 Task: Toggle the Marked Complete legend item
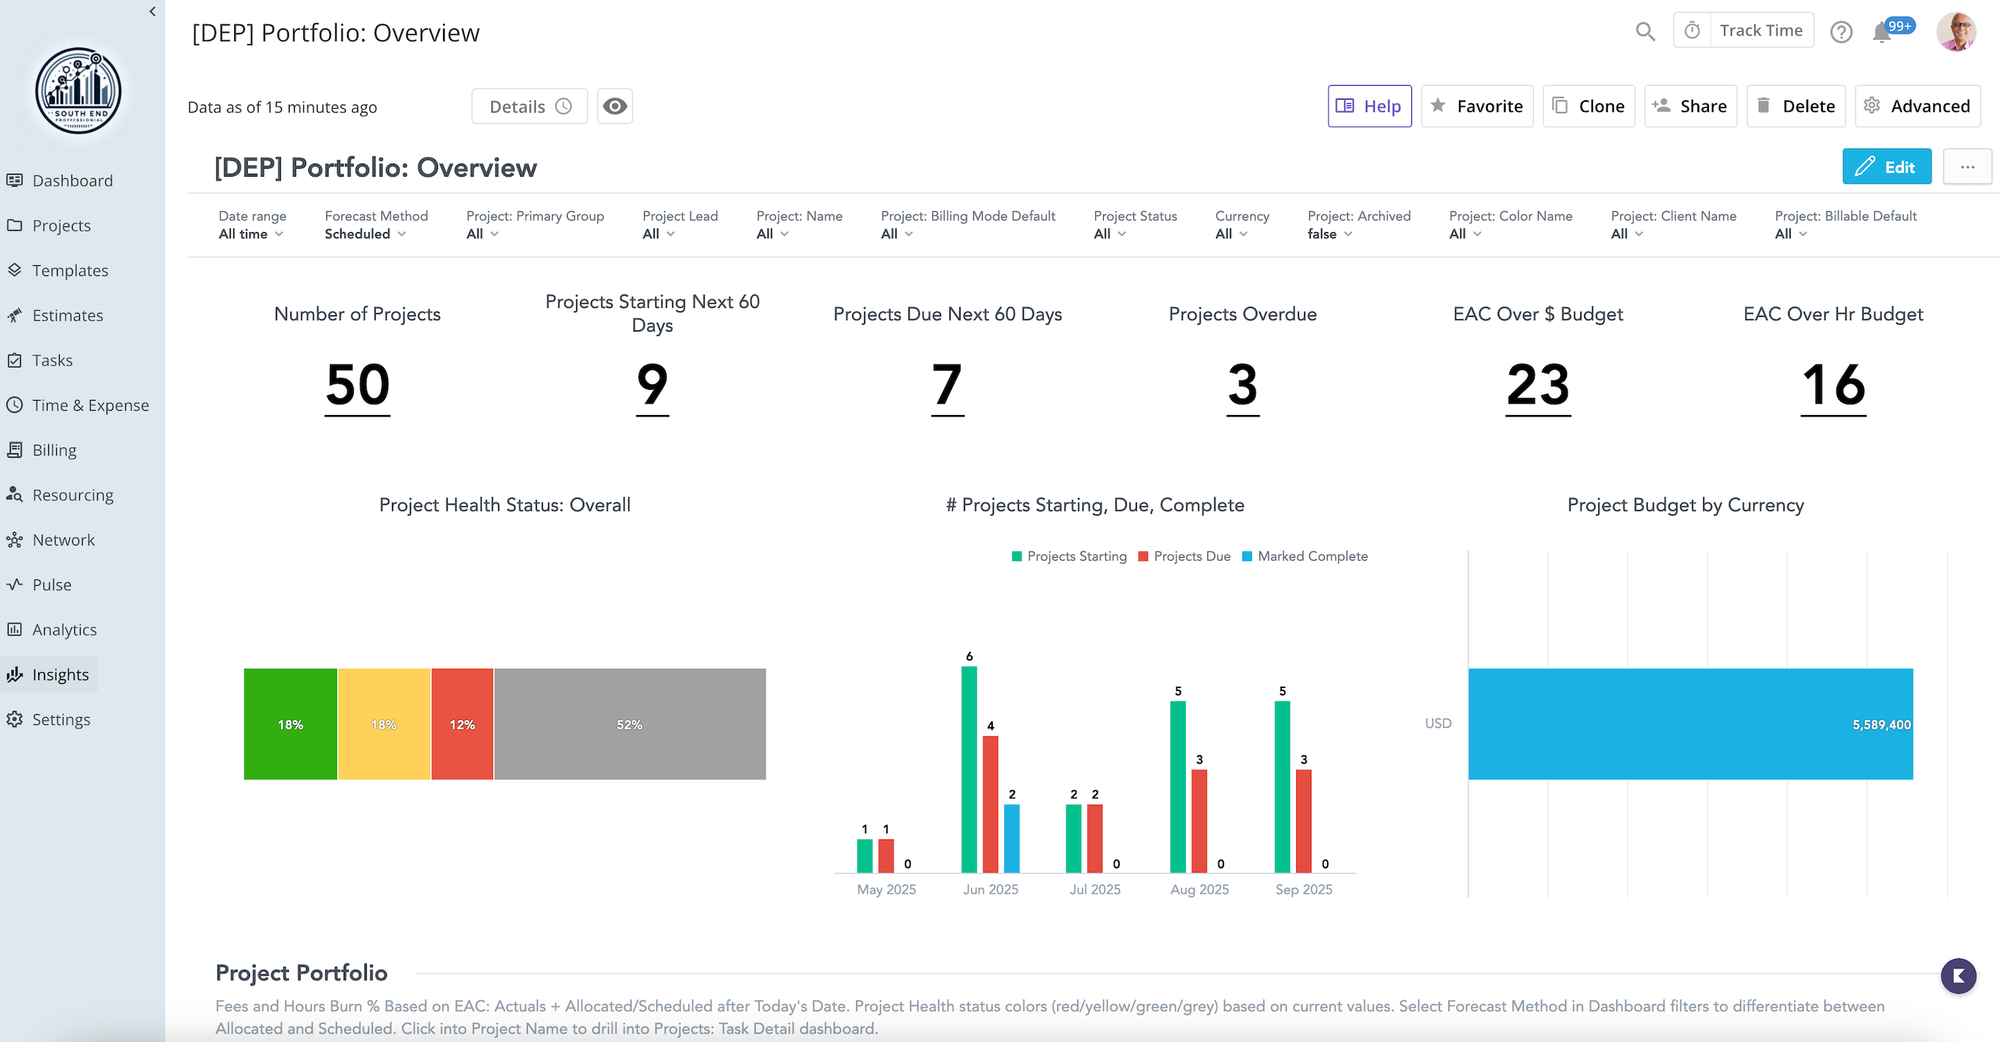[x=1305, y=556]
